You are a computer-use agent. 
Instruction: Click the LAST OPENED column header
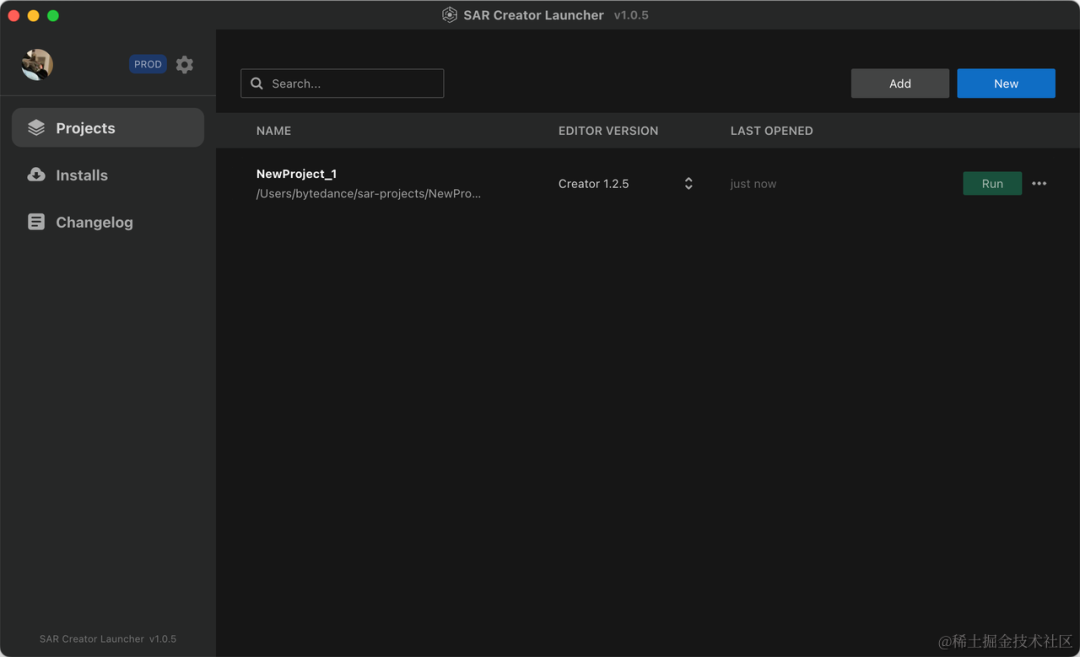771,131
